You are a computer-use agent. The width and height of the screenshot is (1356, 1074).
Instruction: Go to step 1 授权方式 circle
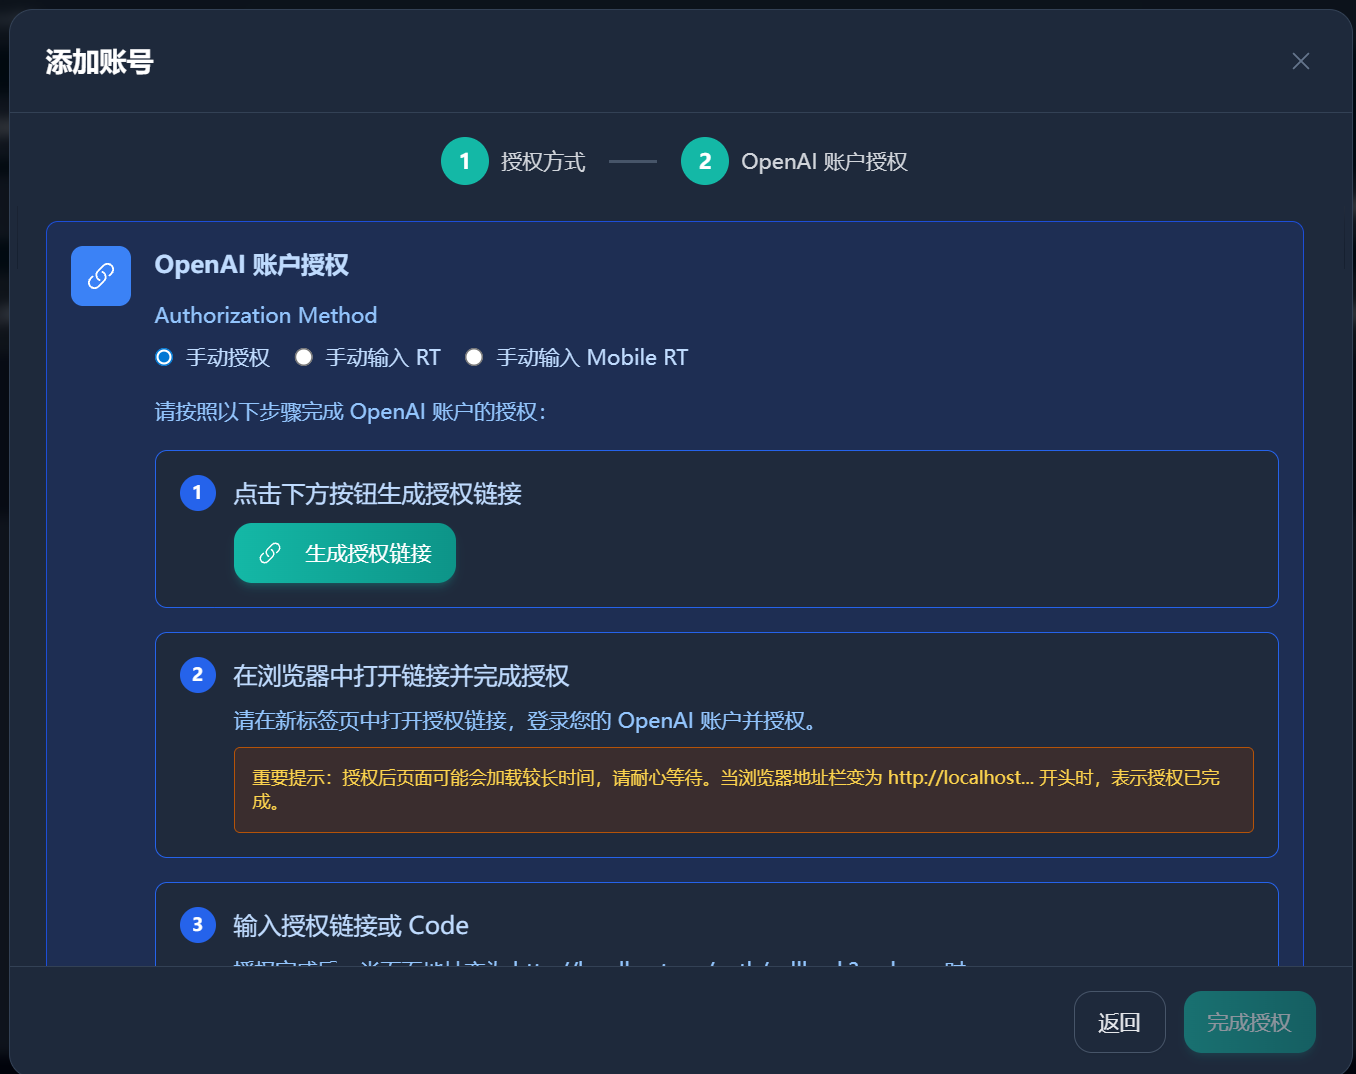pos(465,161)
